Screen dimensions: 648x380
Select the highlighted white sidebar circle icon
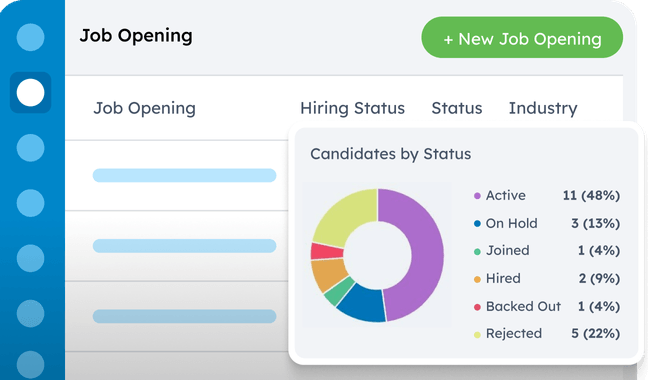point(31,93)
